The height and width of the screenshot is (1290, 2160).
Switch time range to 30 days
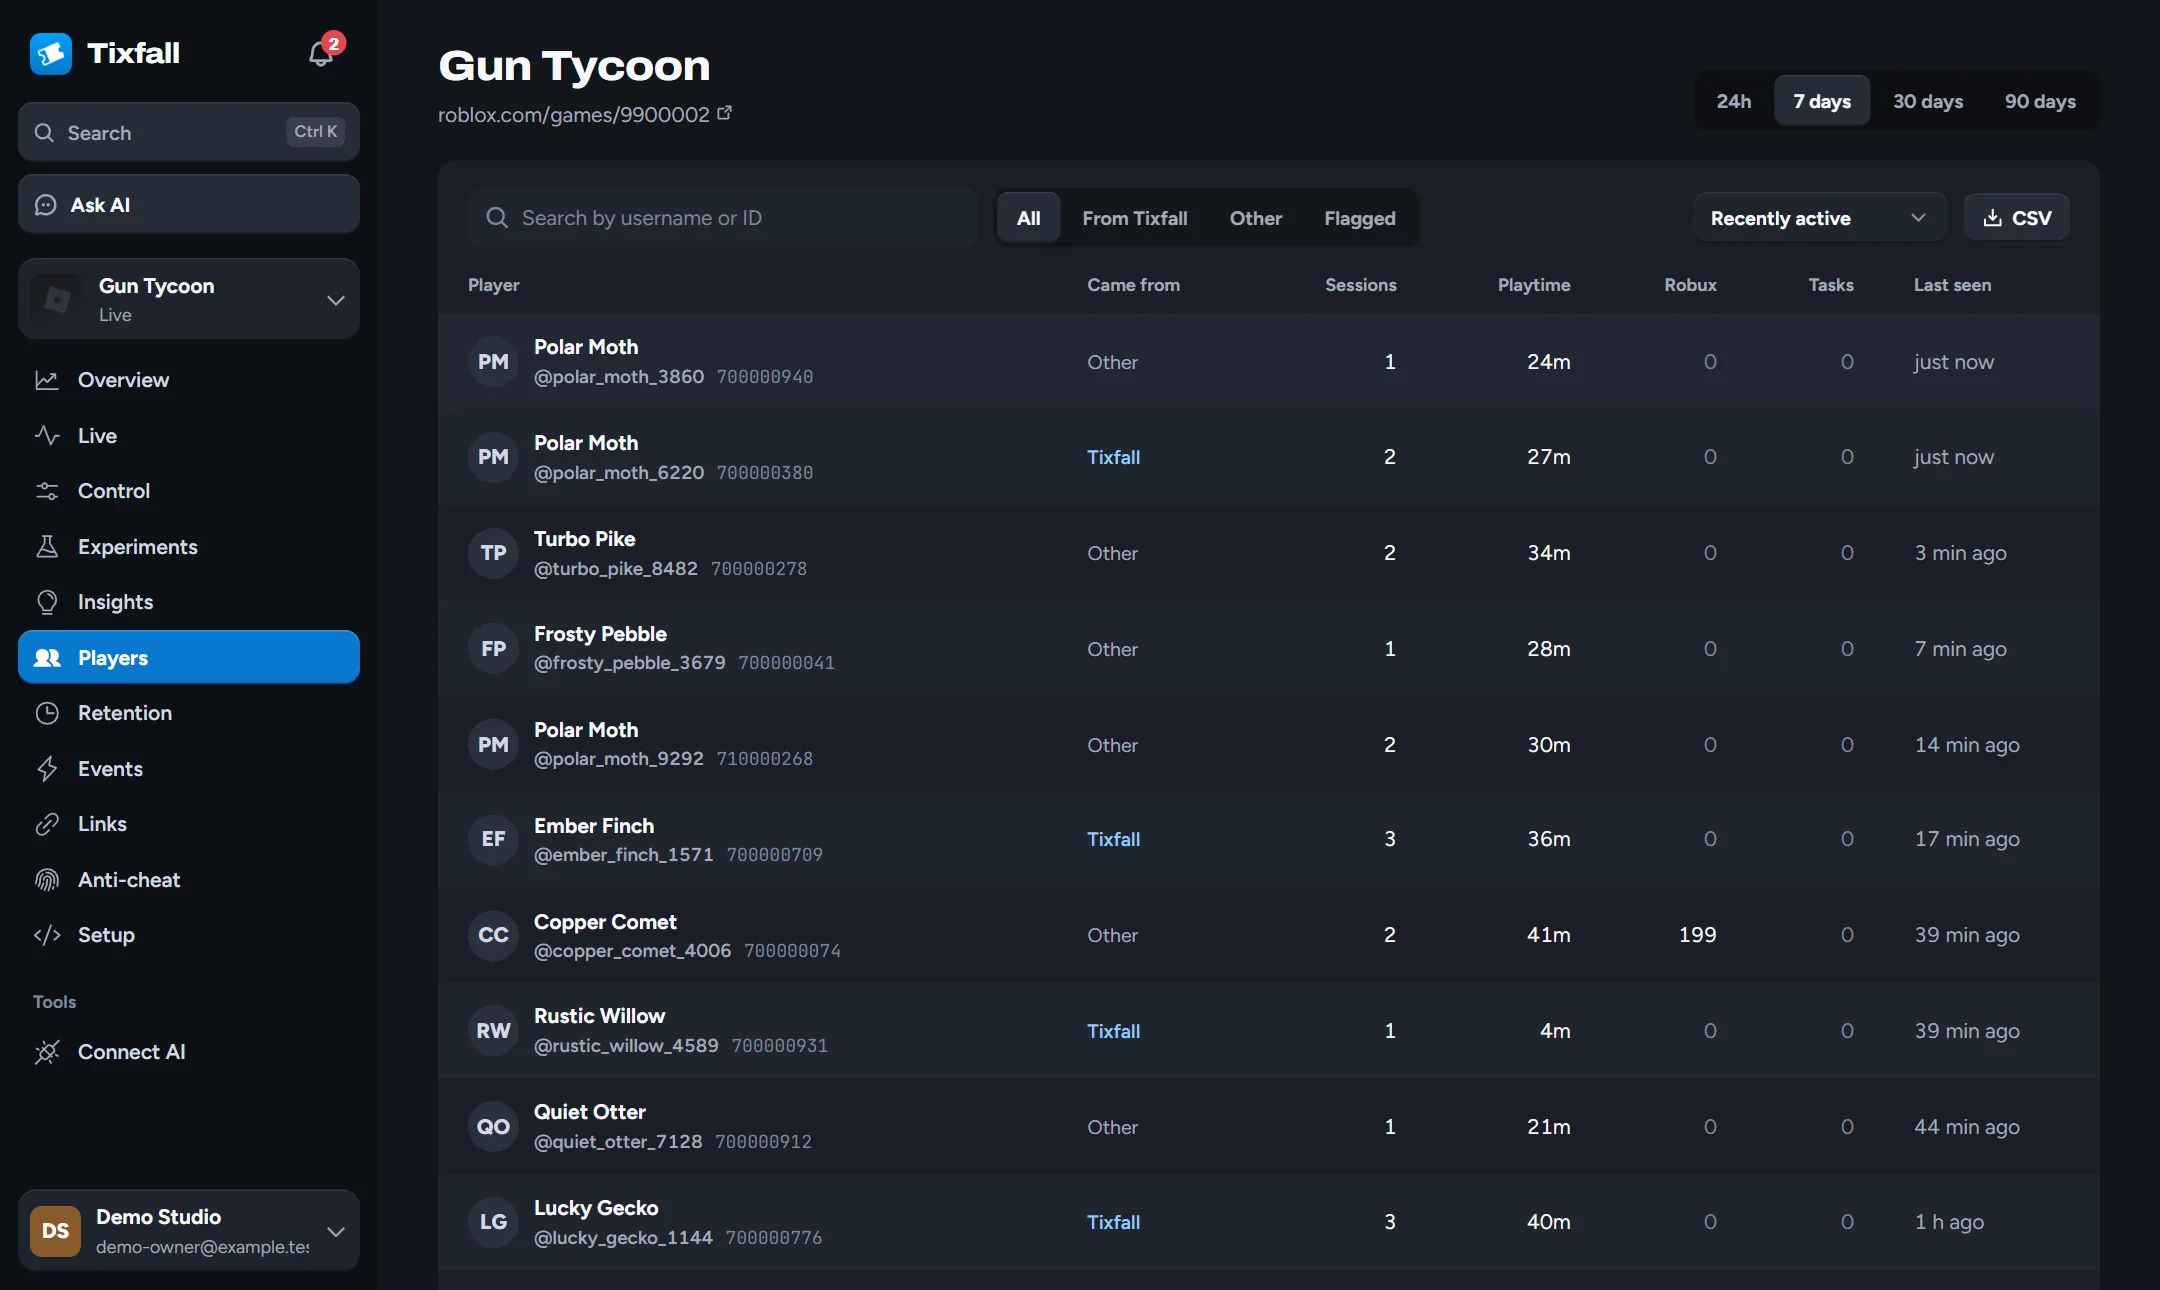(1927, 101)
